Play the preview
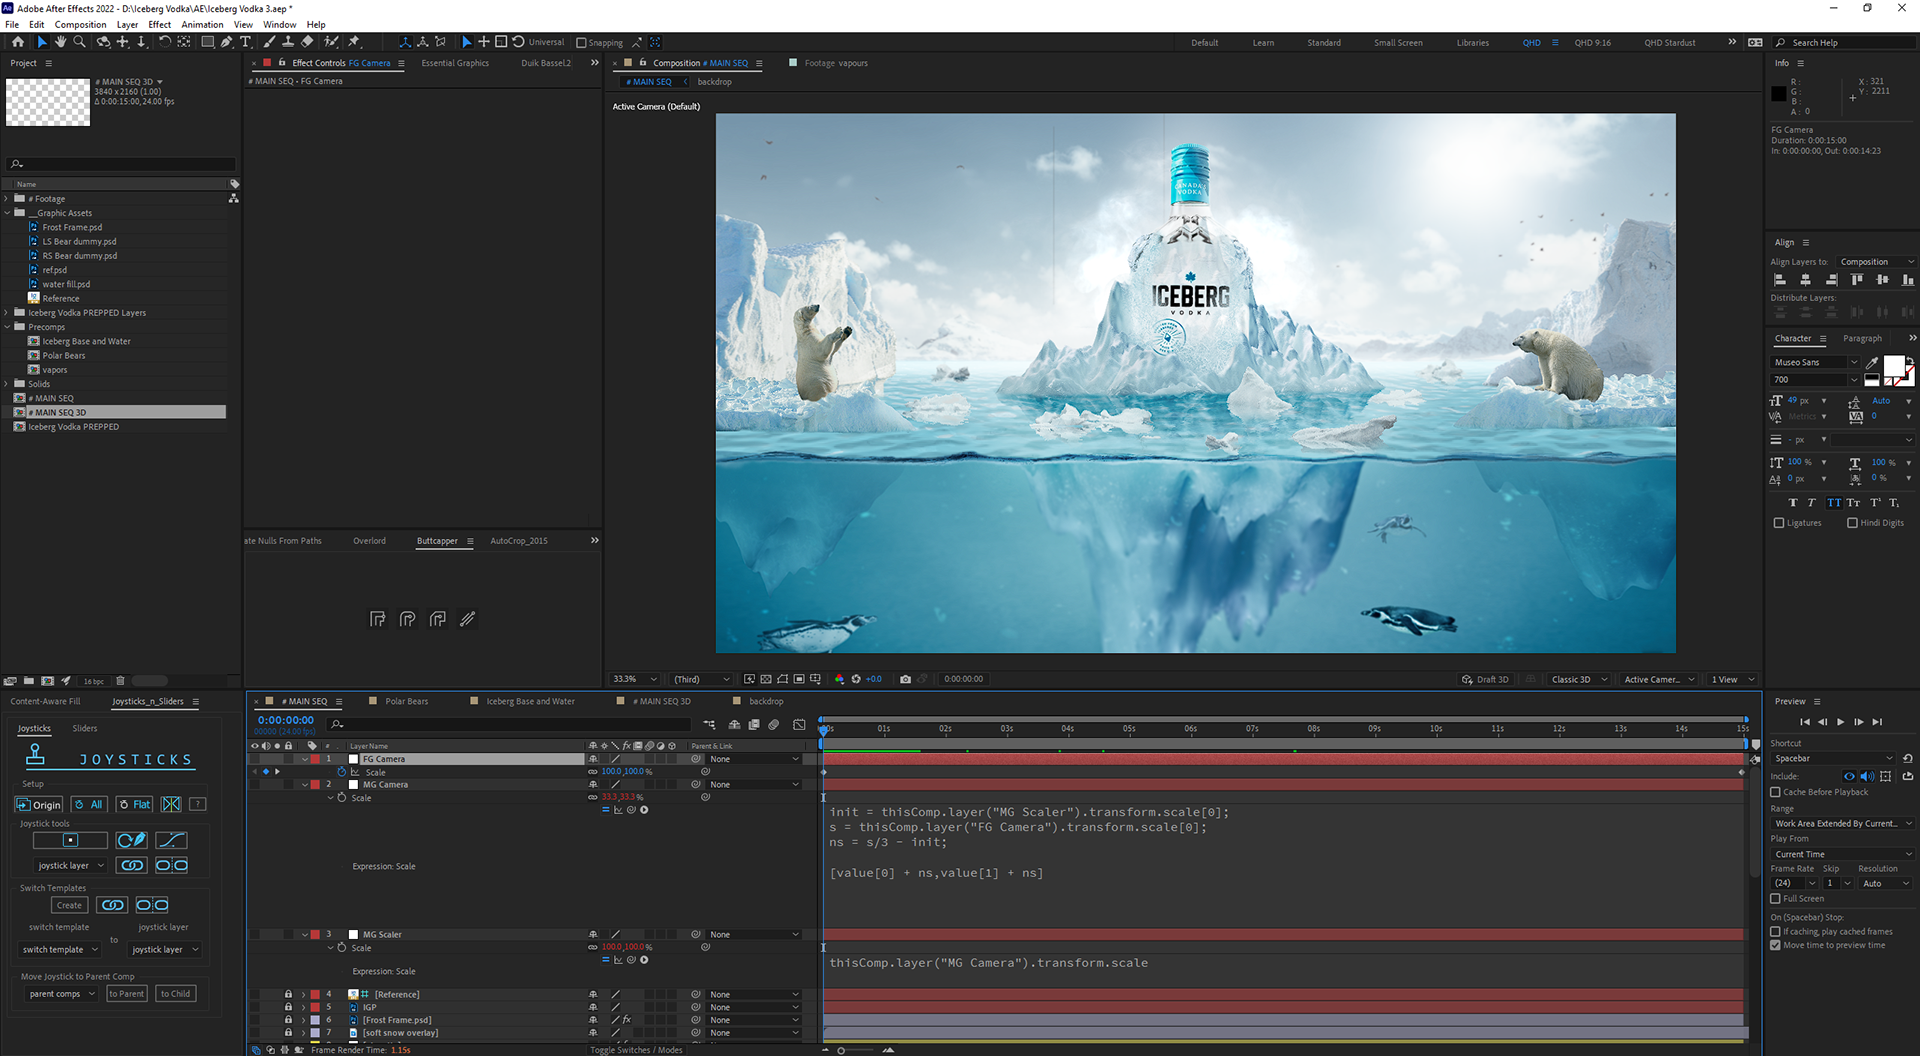The image size is (1920, 1056). click(x=1840, y=722)
